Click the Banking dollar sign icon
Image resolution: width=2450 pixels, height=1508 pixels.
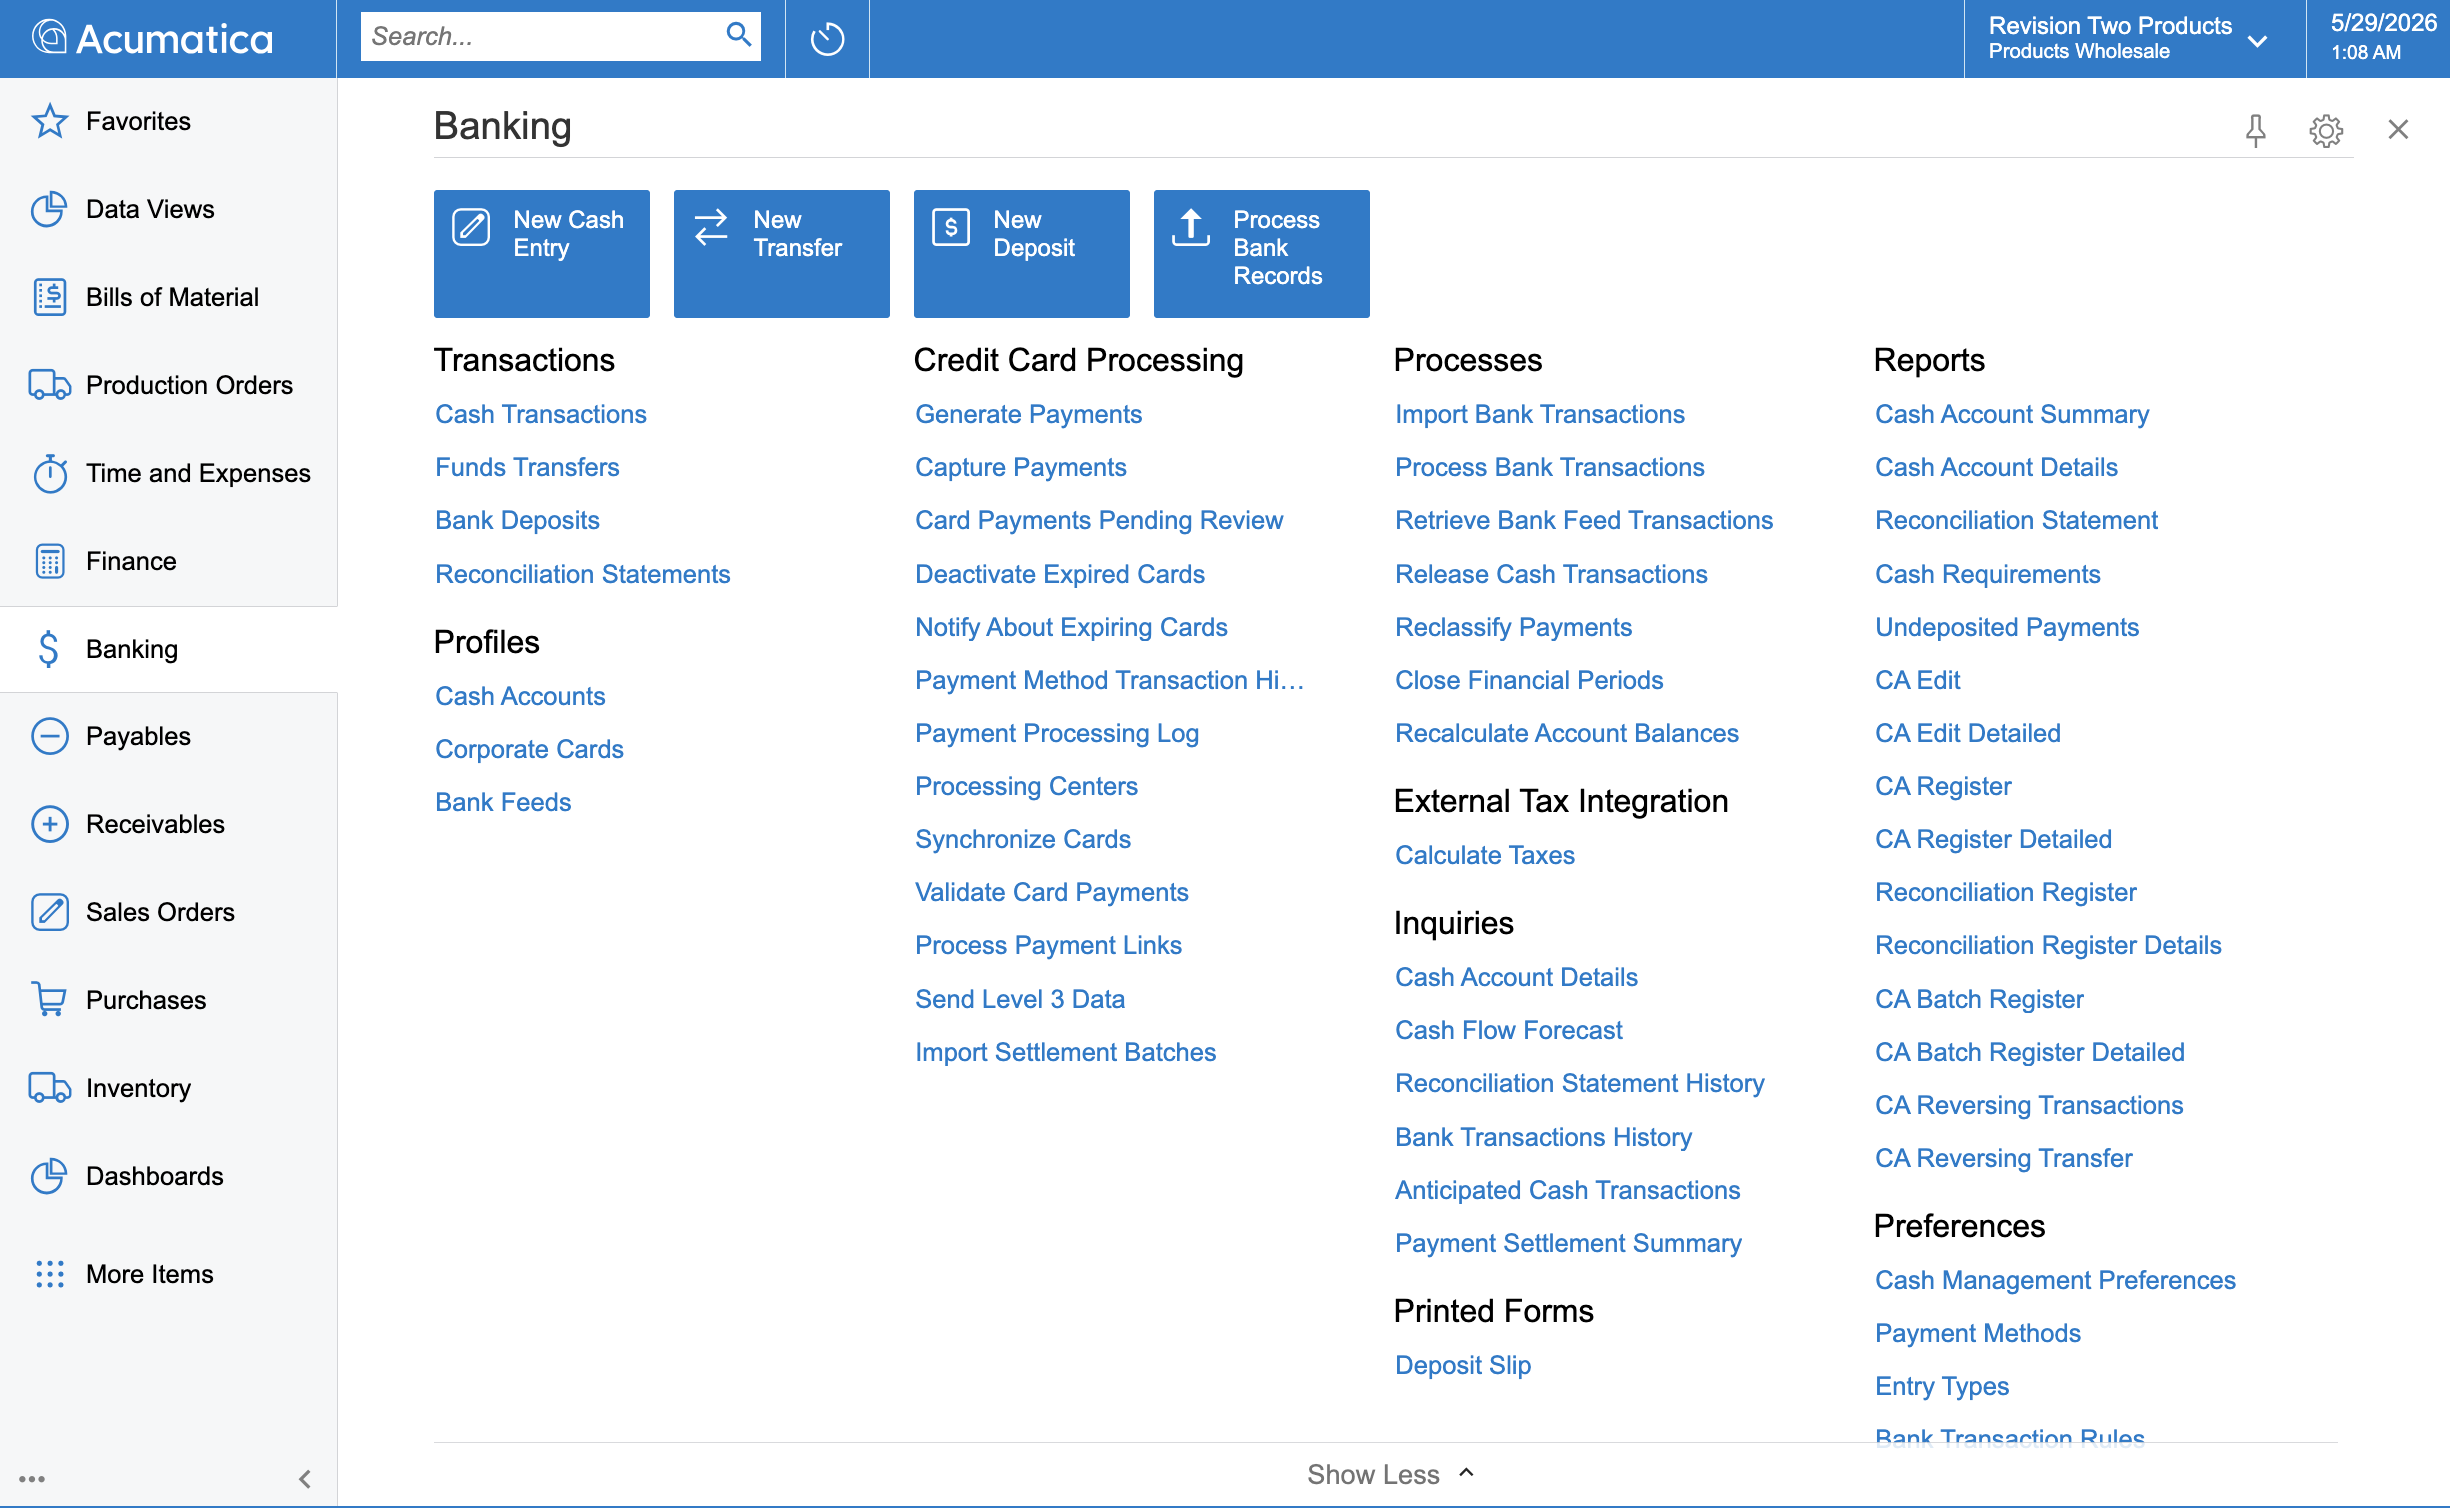48,649
